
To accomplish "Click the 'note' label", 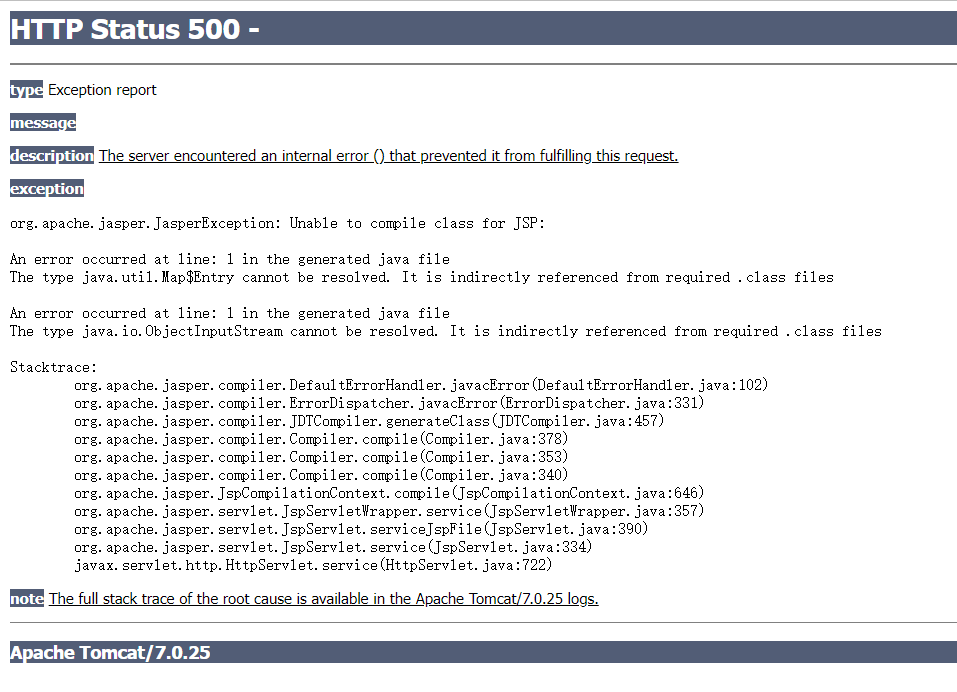I will tap(27, 599).
